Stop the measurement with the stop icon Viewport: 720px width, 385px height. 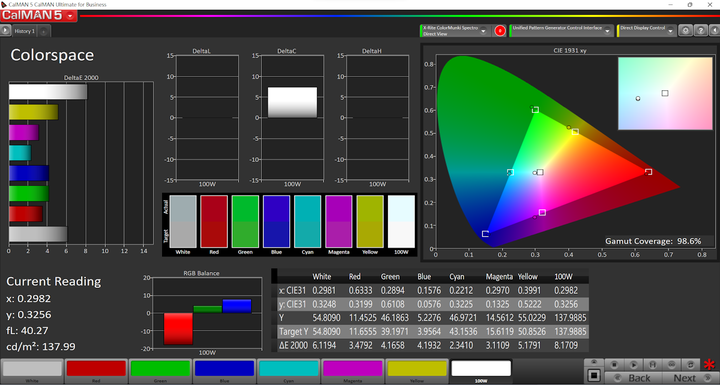(x=614, y=365)
